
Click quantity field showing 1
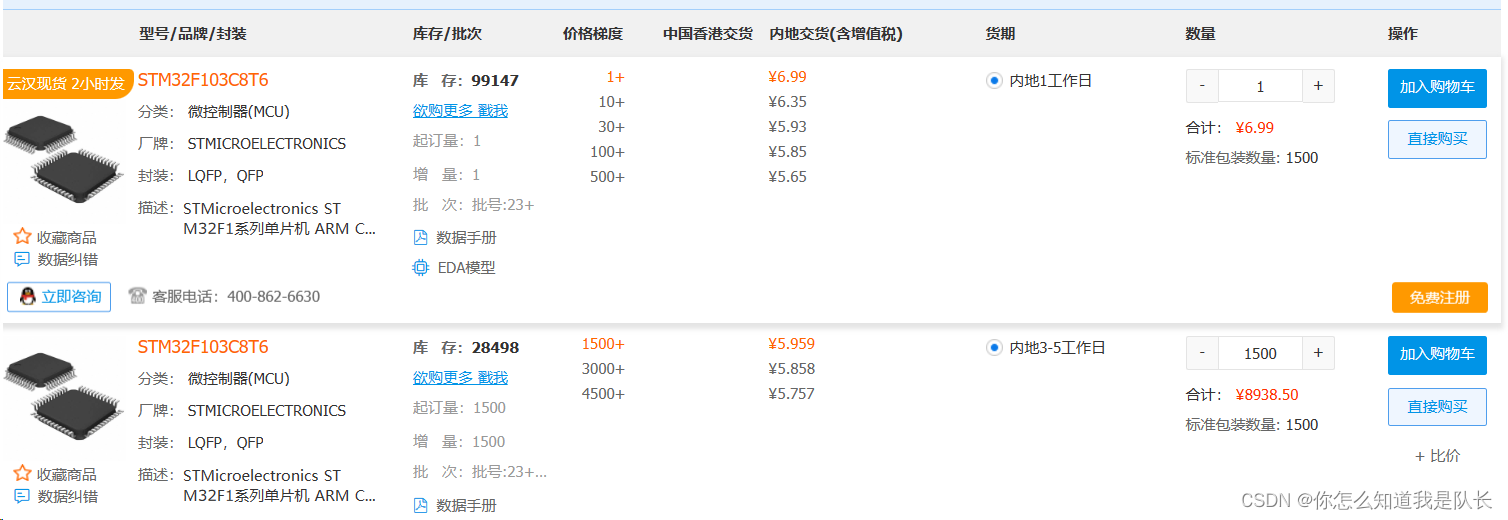click(1260, 86)
